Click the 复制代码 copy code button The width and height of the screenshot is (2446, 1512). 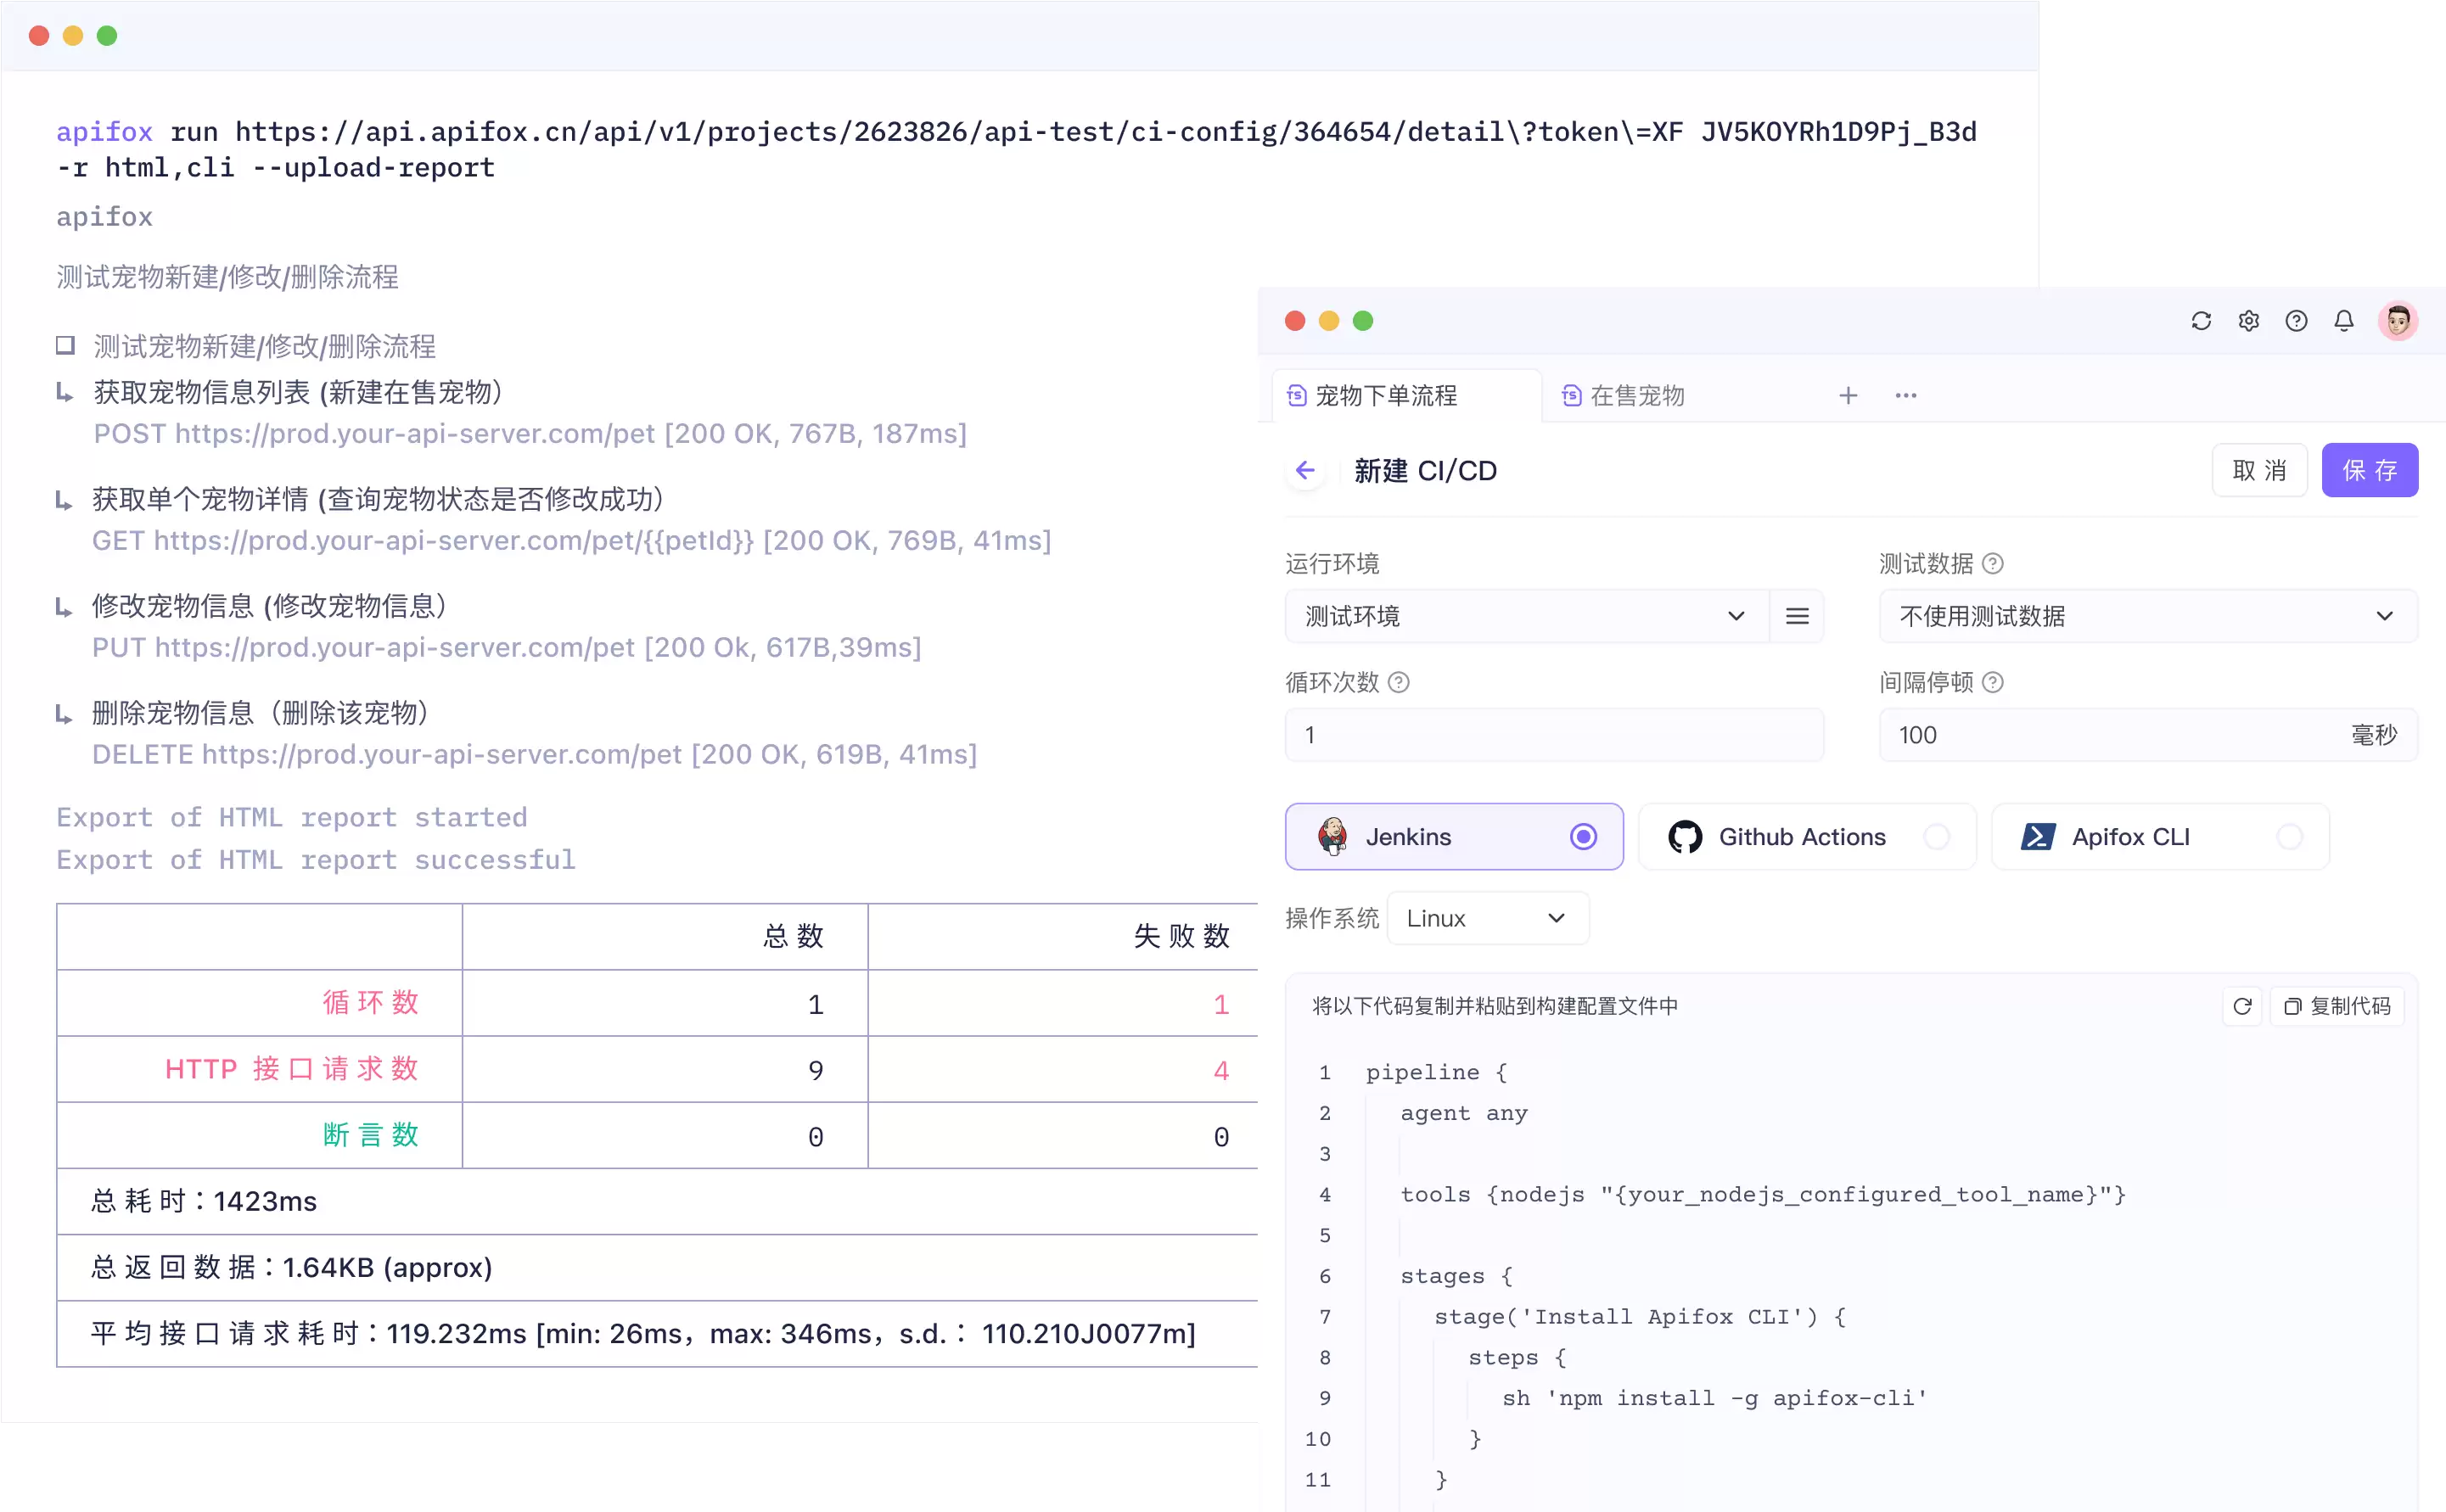click(2337, 1006)
